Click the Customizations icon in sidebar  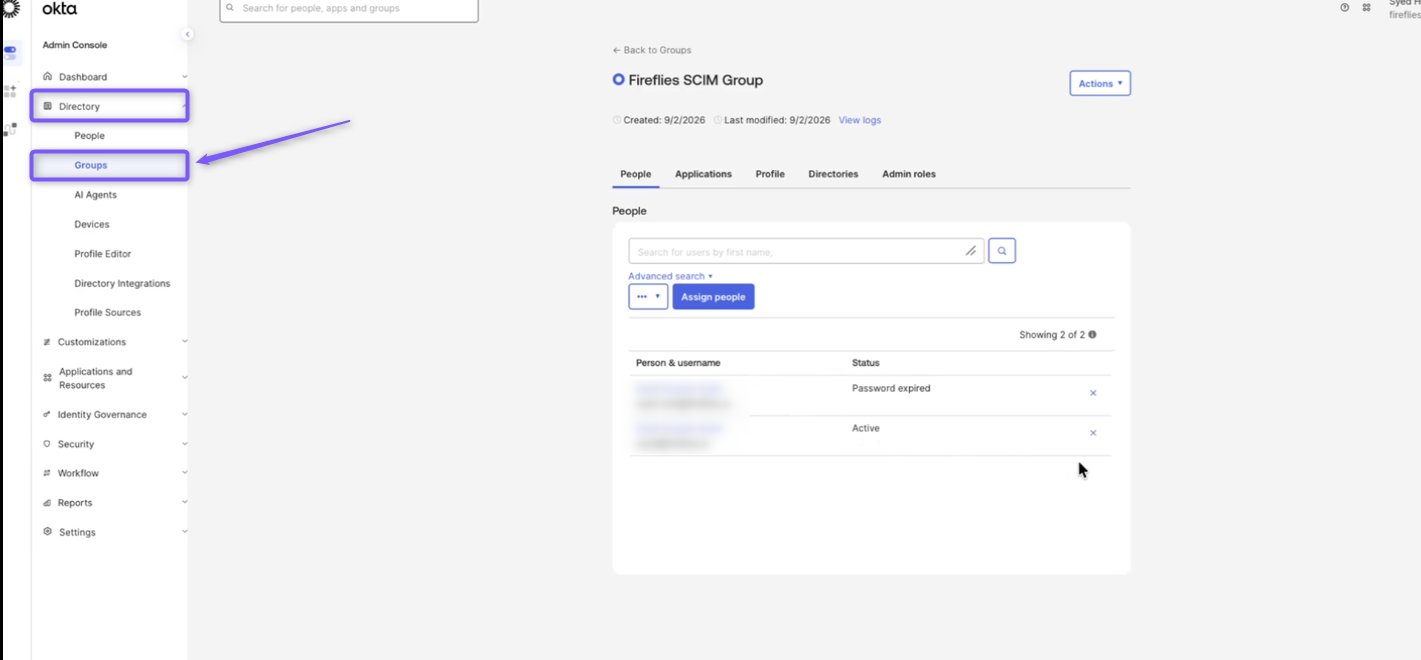coord(47,342)
